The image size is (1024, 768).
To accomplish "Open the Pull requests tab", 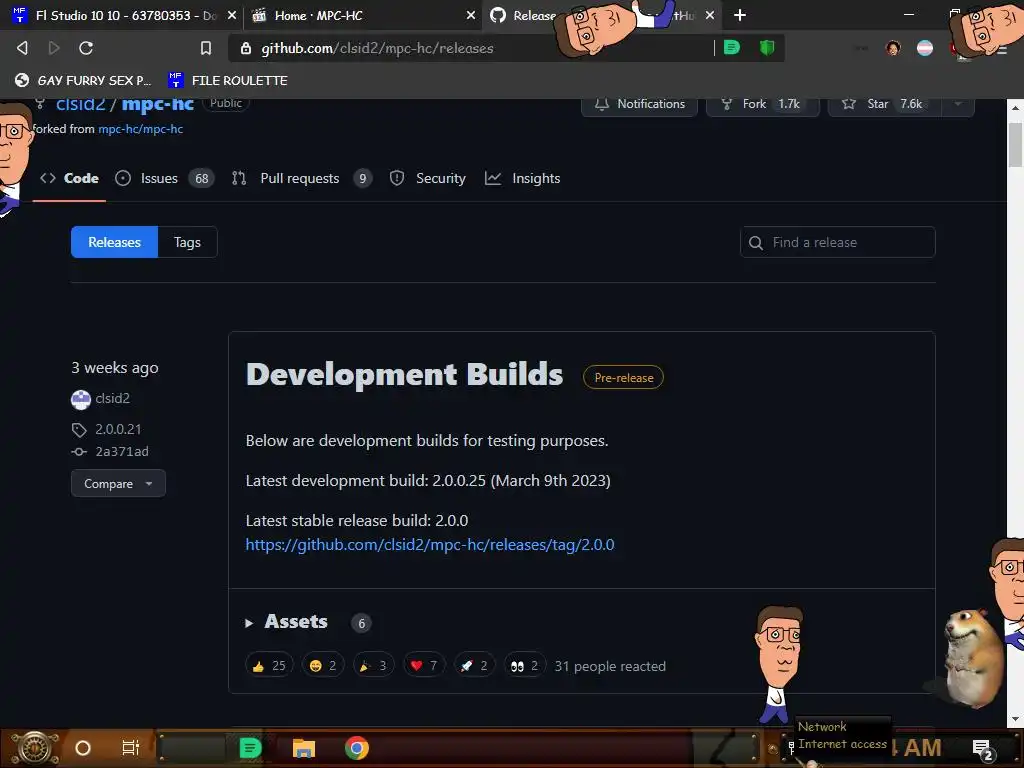I will [302, 178].
